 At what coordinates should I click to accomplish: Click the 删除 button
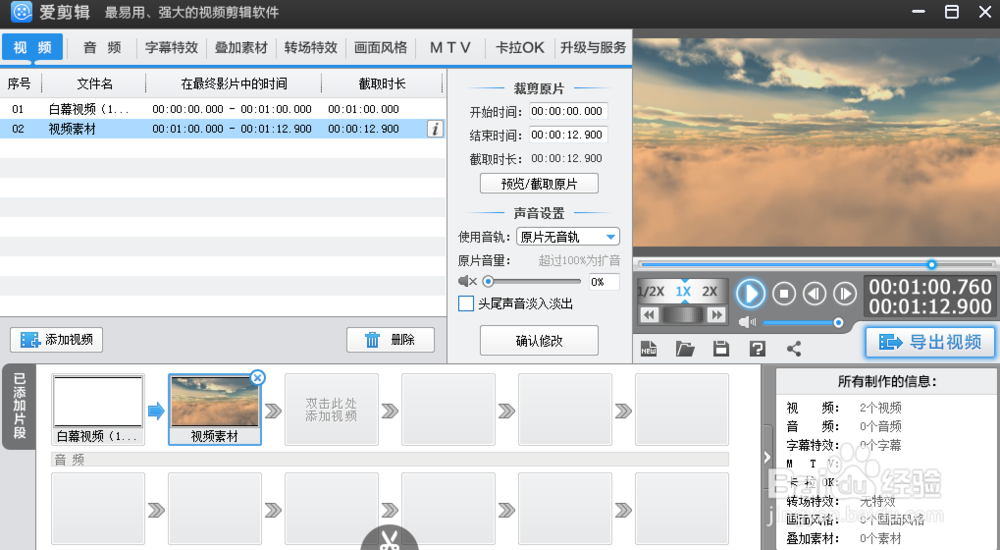(x=390, y=339)
